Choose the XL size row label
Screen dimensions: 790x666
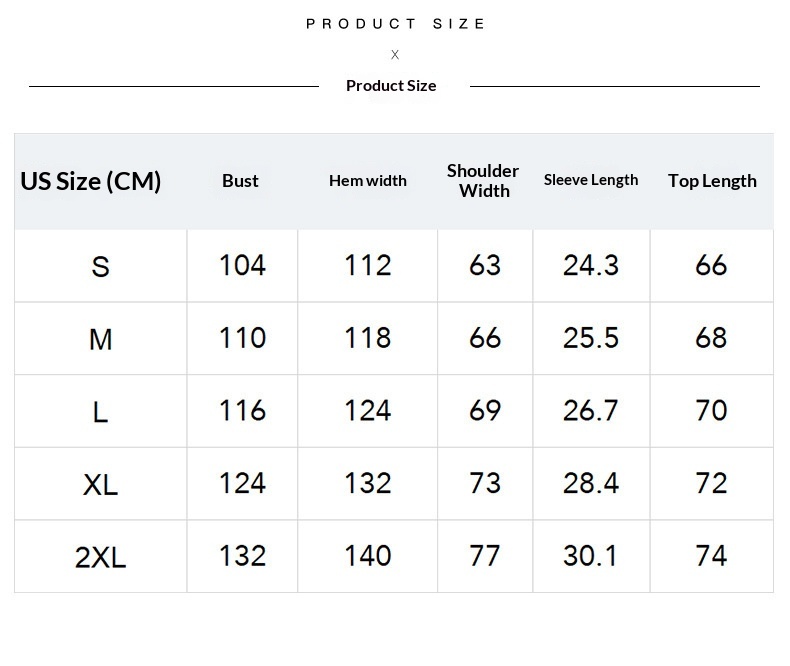click(x=100, y=485)
